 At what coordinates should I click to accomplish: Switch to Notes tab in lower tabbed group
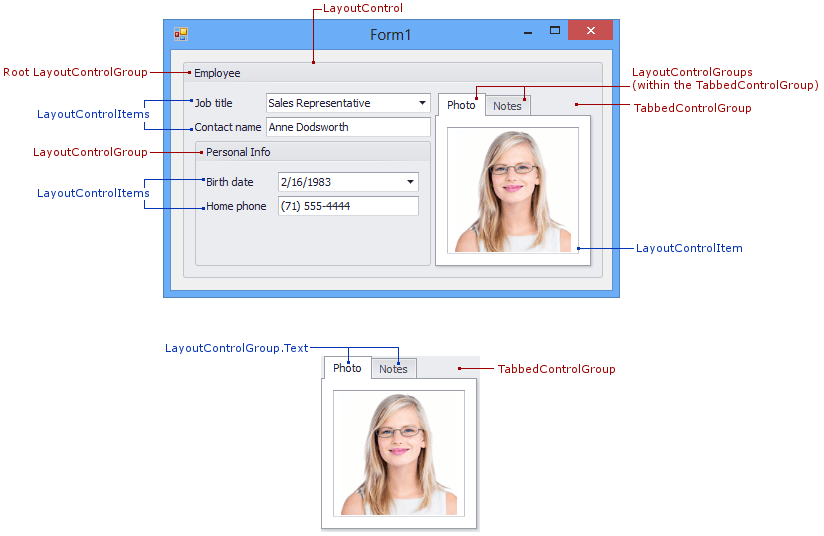click(x=393, y=369)
